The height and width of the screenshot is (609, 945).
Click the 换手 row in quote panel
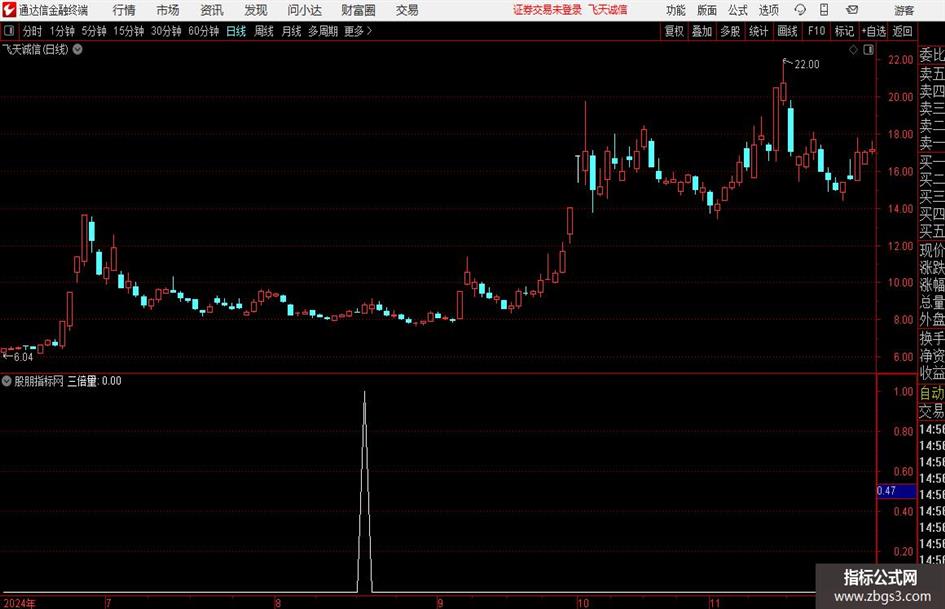point(932,338)
